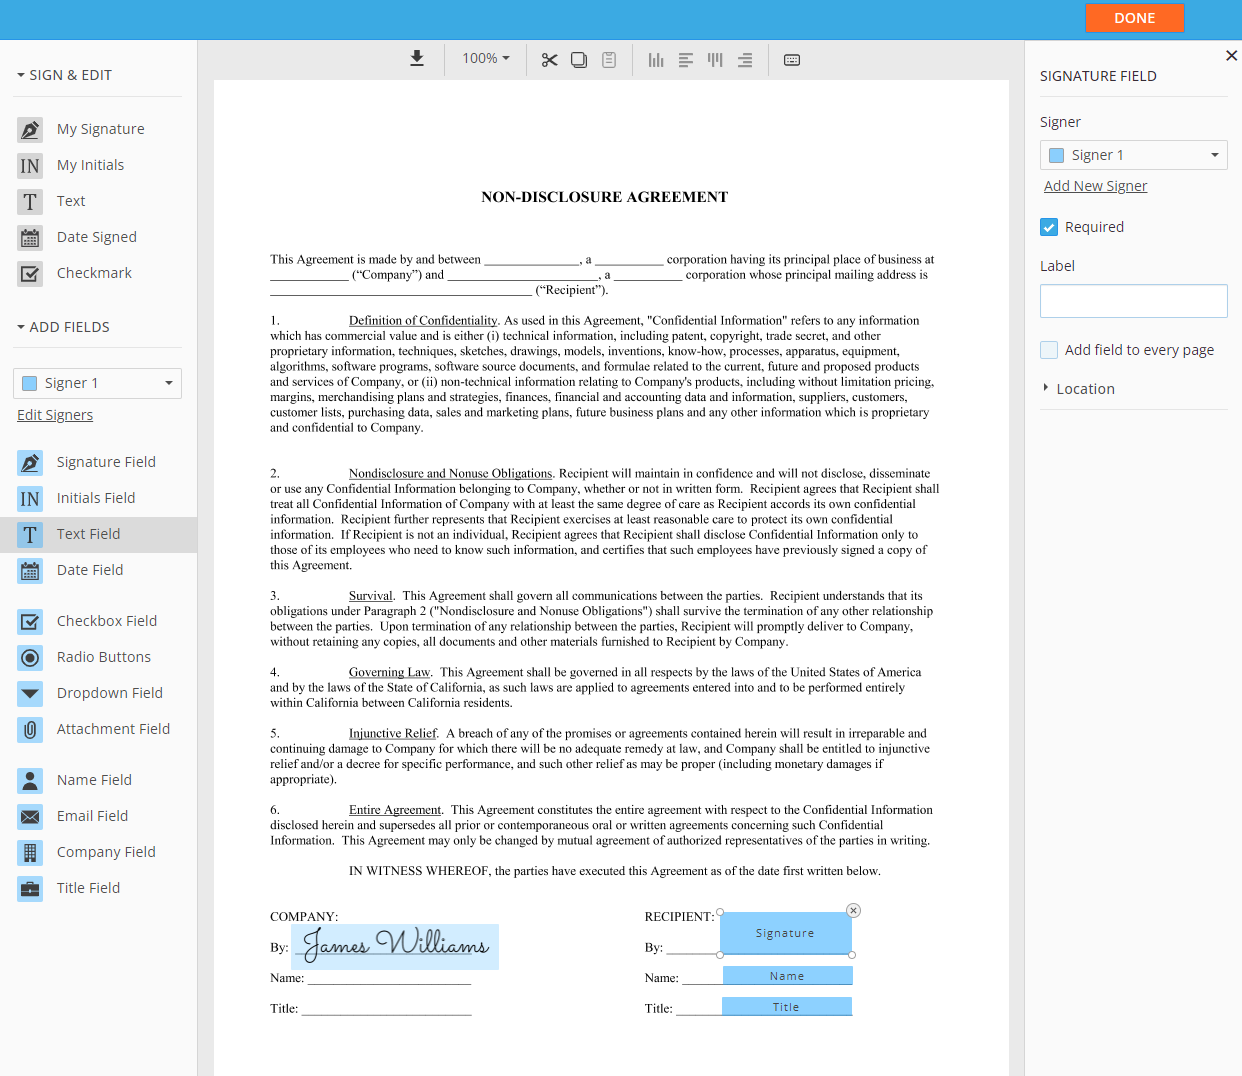
Task: Select the Checkbox Field tool
Action: pos(106,620)
